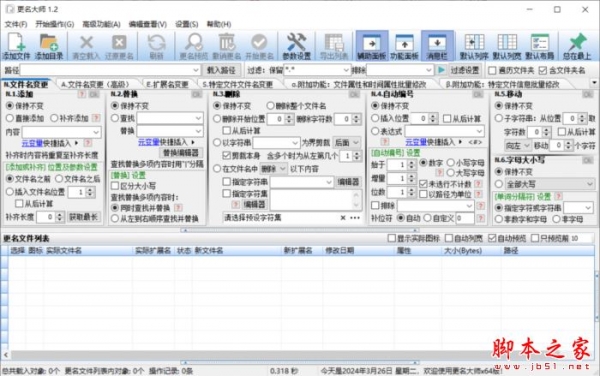600x376 pixels.
Task: Open the 查找 dropdown in N.2 替换
Action: click(198, 118)
